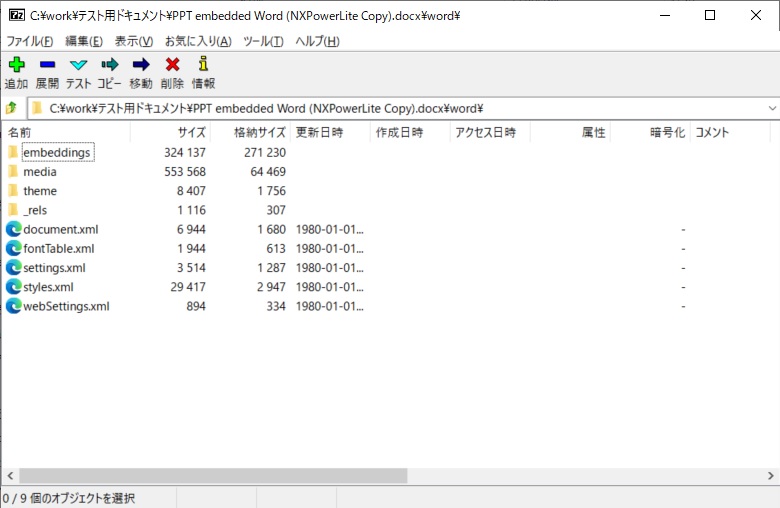Image resolution: width=780 pixels, height=508 pixels.
Task: Select the _rels folder icon
Action: 13,209
